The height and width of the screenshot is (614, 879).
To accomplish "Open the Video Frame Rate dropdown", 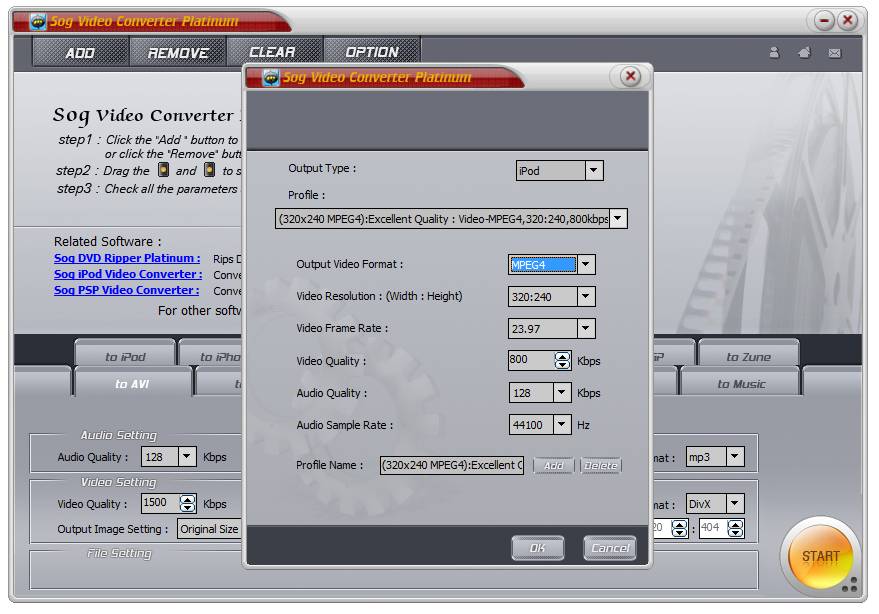I will click(586, 328).
